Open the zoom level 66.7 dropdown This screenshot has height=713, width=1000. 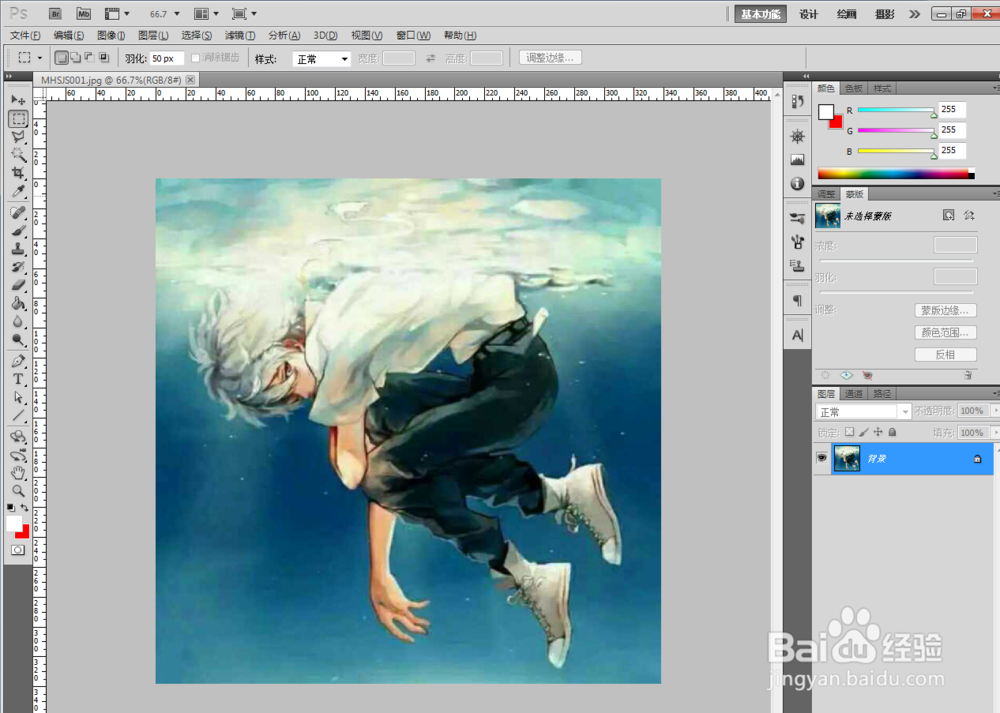[x=177, y=13]
